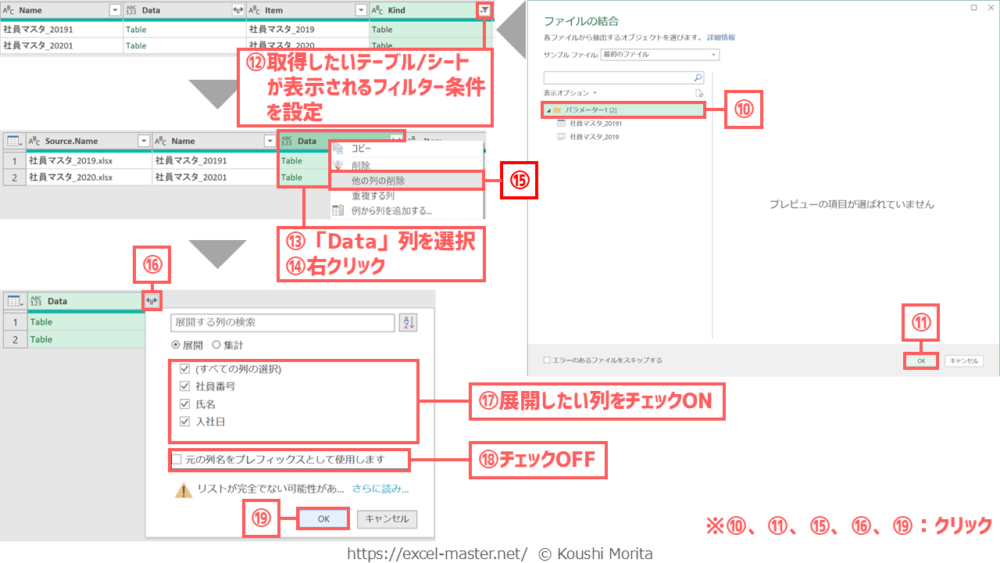Enable エラーのあるファイルをスキップする checkbox
Image resolution: width=1000 pixels, height=563 pixels.
[547, 360]
